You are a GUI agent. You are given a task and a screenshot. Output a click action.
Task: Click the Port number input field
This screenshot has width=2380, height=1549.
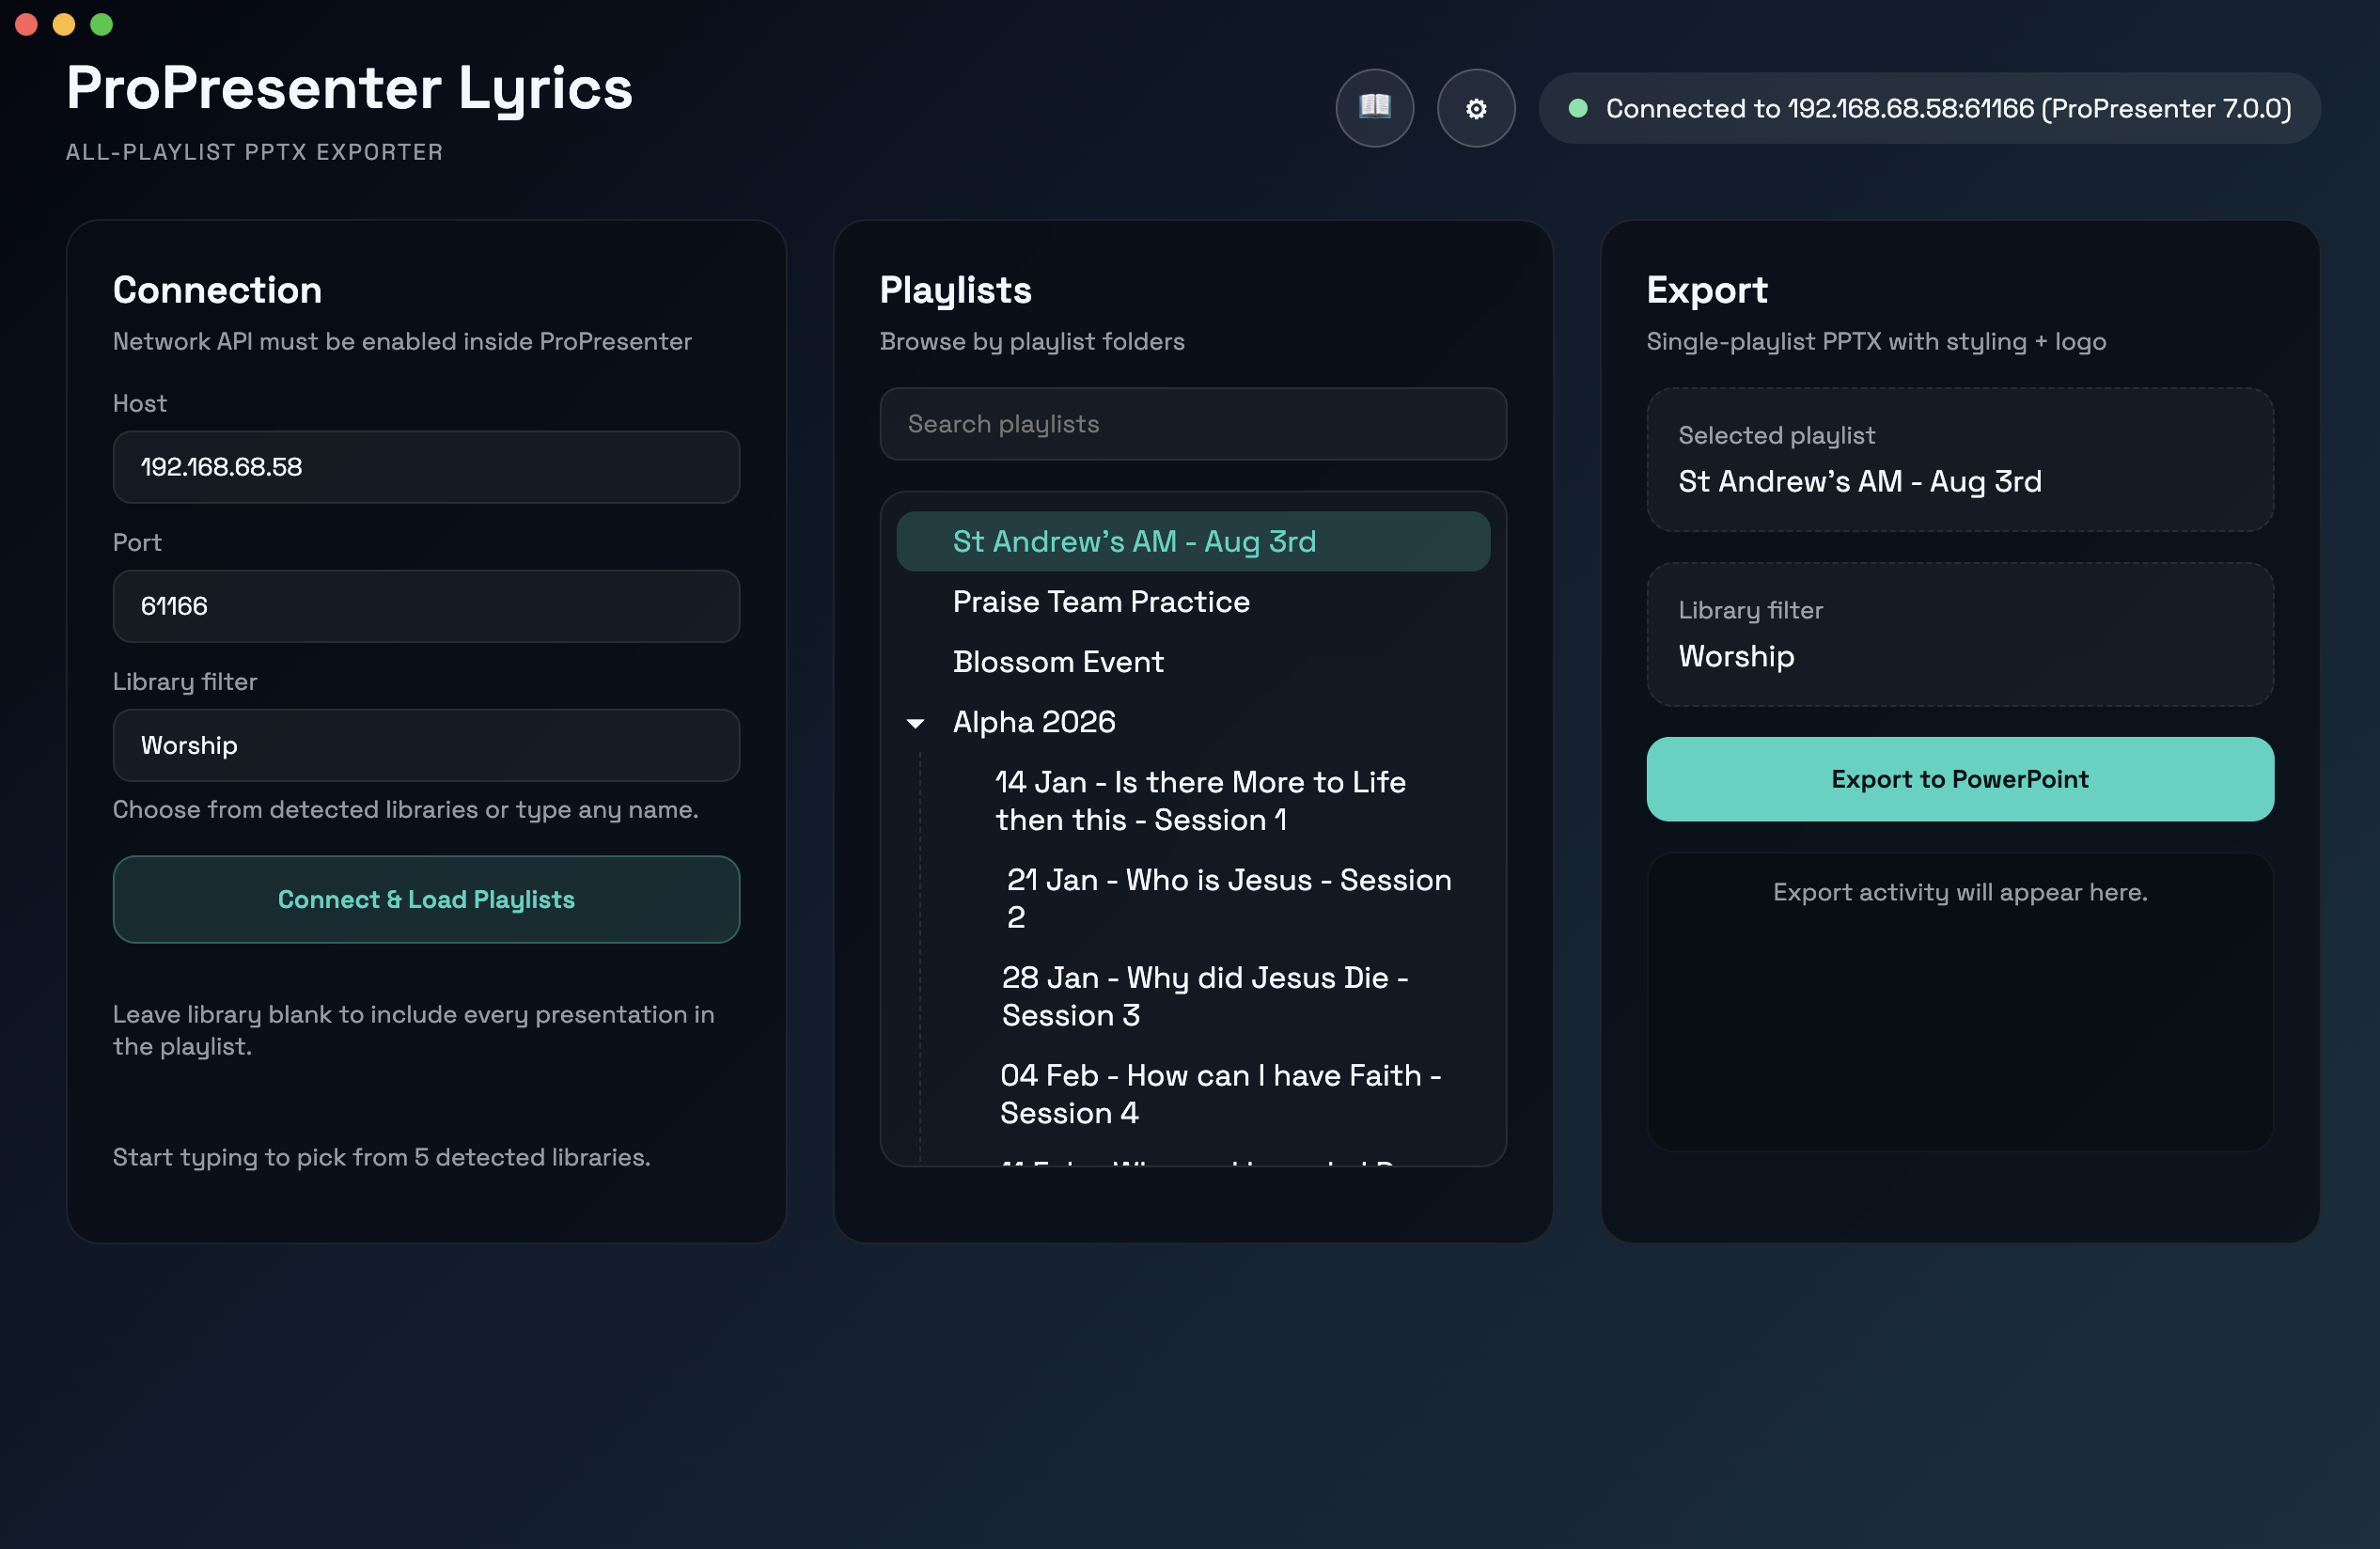coord(426,605)
